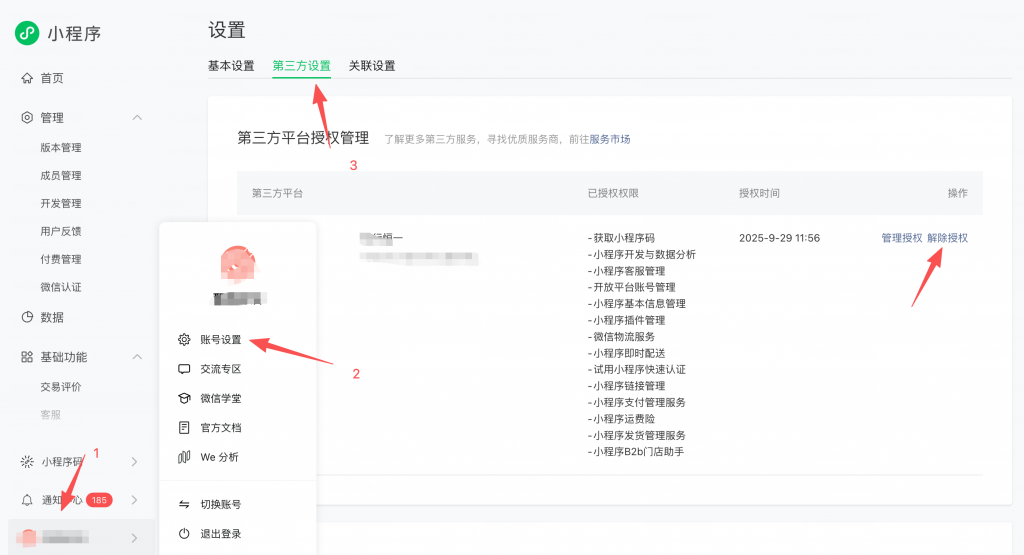
Task: Open 版本管理 in the sidebar
Action: 61,148
